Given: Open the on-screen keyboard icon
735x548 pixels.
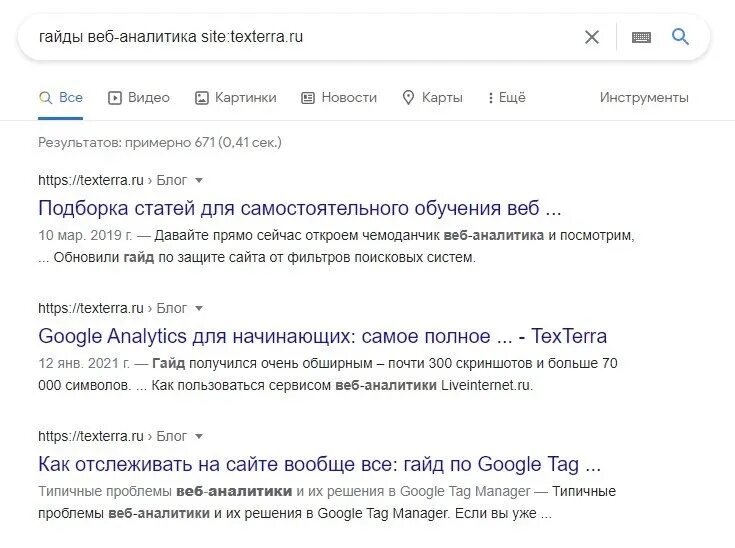Looking at the screenshot, I should 641,37.
